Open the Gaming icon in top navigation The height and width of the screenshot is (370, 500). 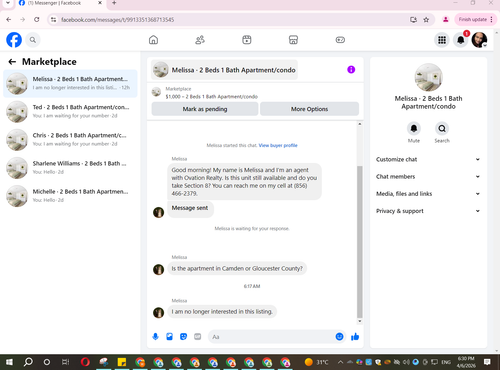pyautogui.click(x=340, y=40)
